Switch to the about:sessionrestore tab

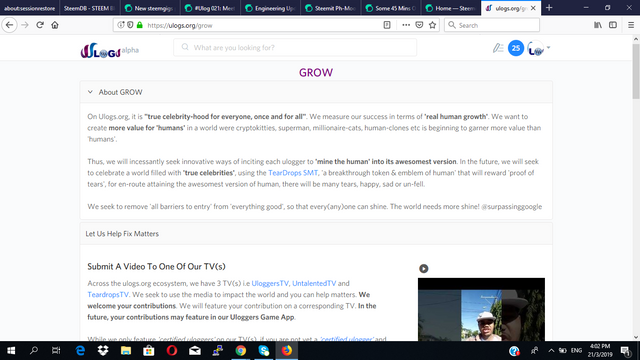(x=29, y=8)
